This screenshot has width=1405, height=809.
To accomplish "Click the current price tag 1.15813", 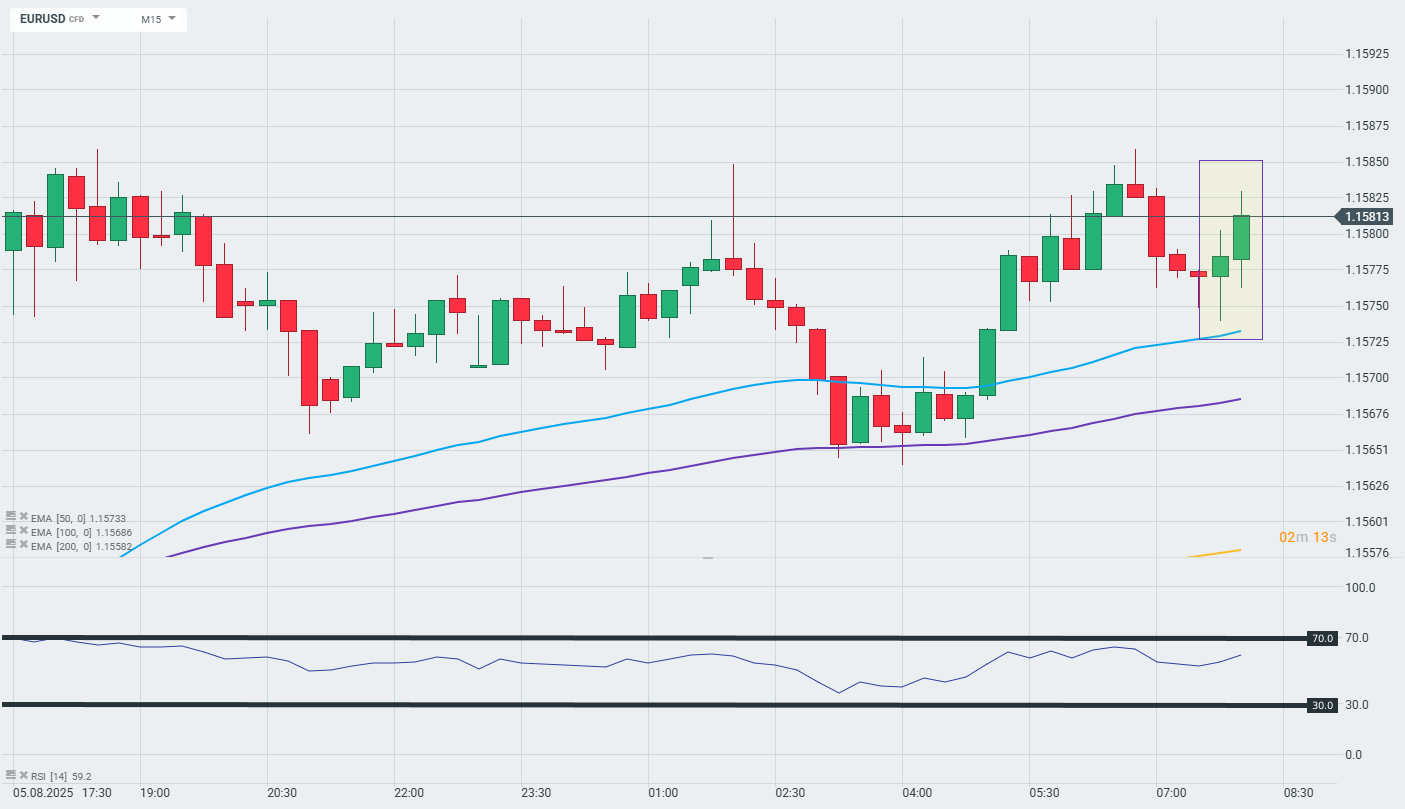I will [x=1366, y=216].
